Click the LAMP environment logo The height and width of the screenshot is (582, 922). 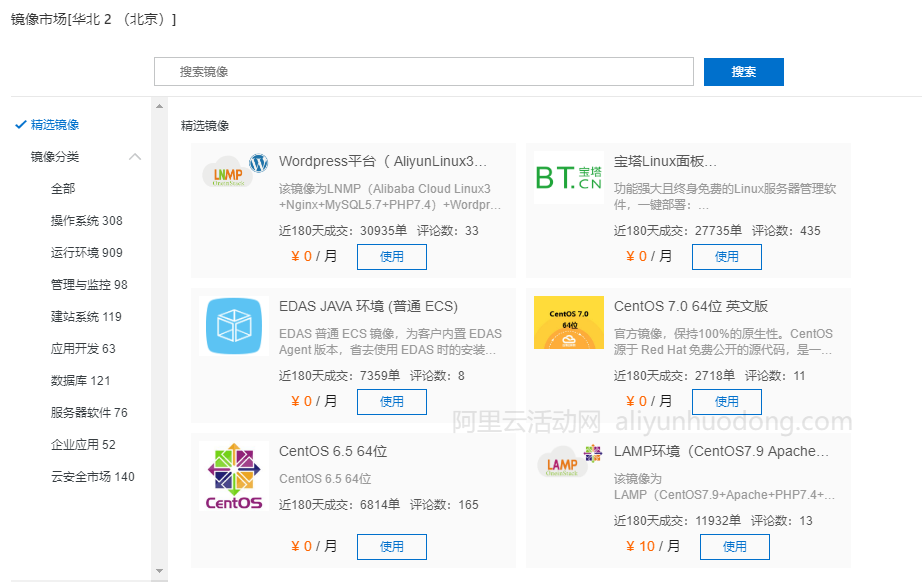point(570,460)
